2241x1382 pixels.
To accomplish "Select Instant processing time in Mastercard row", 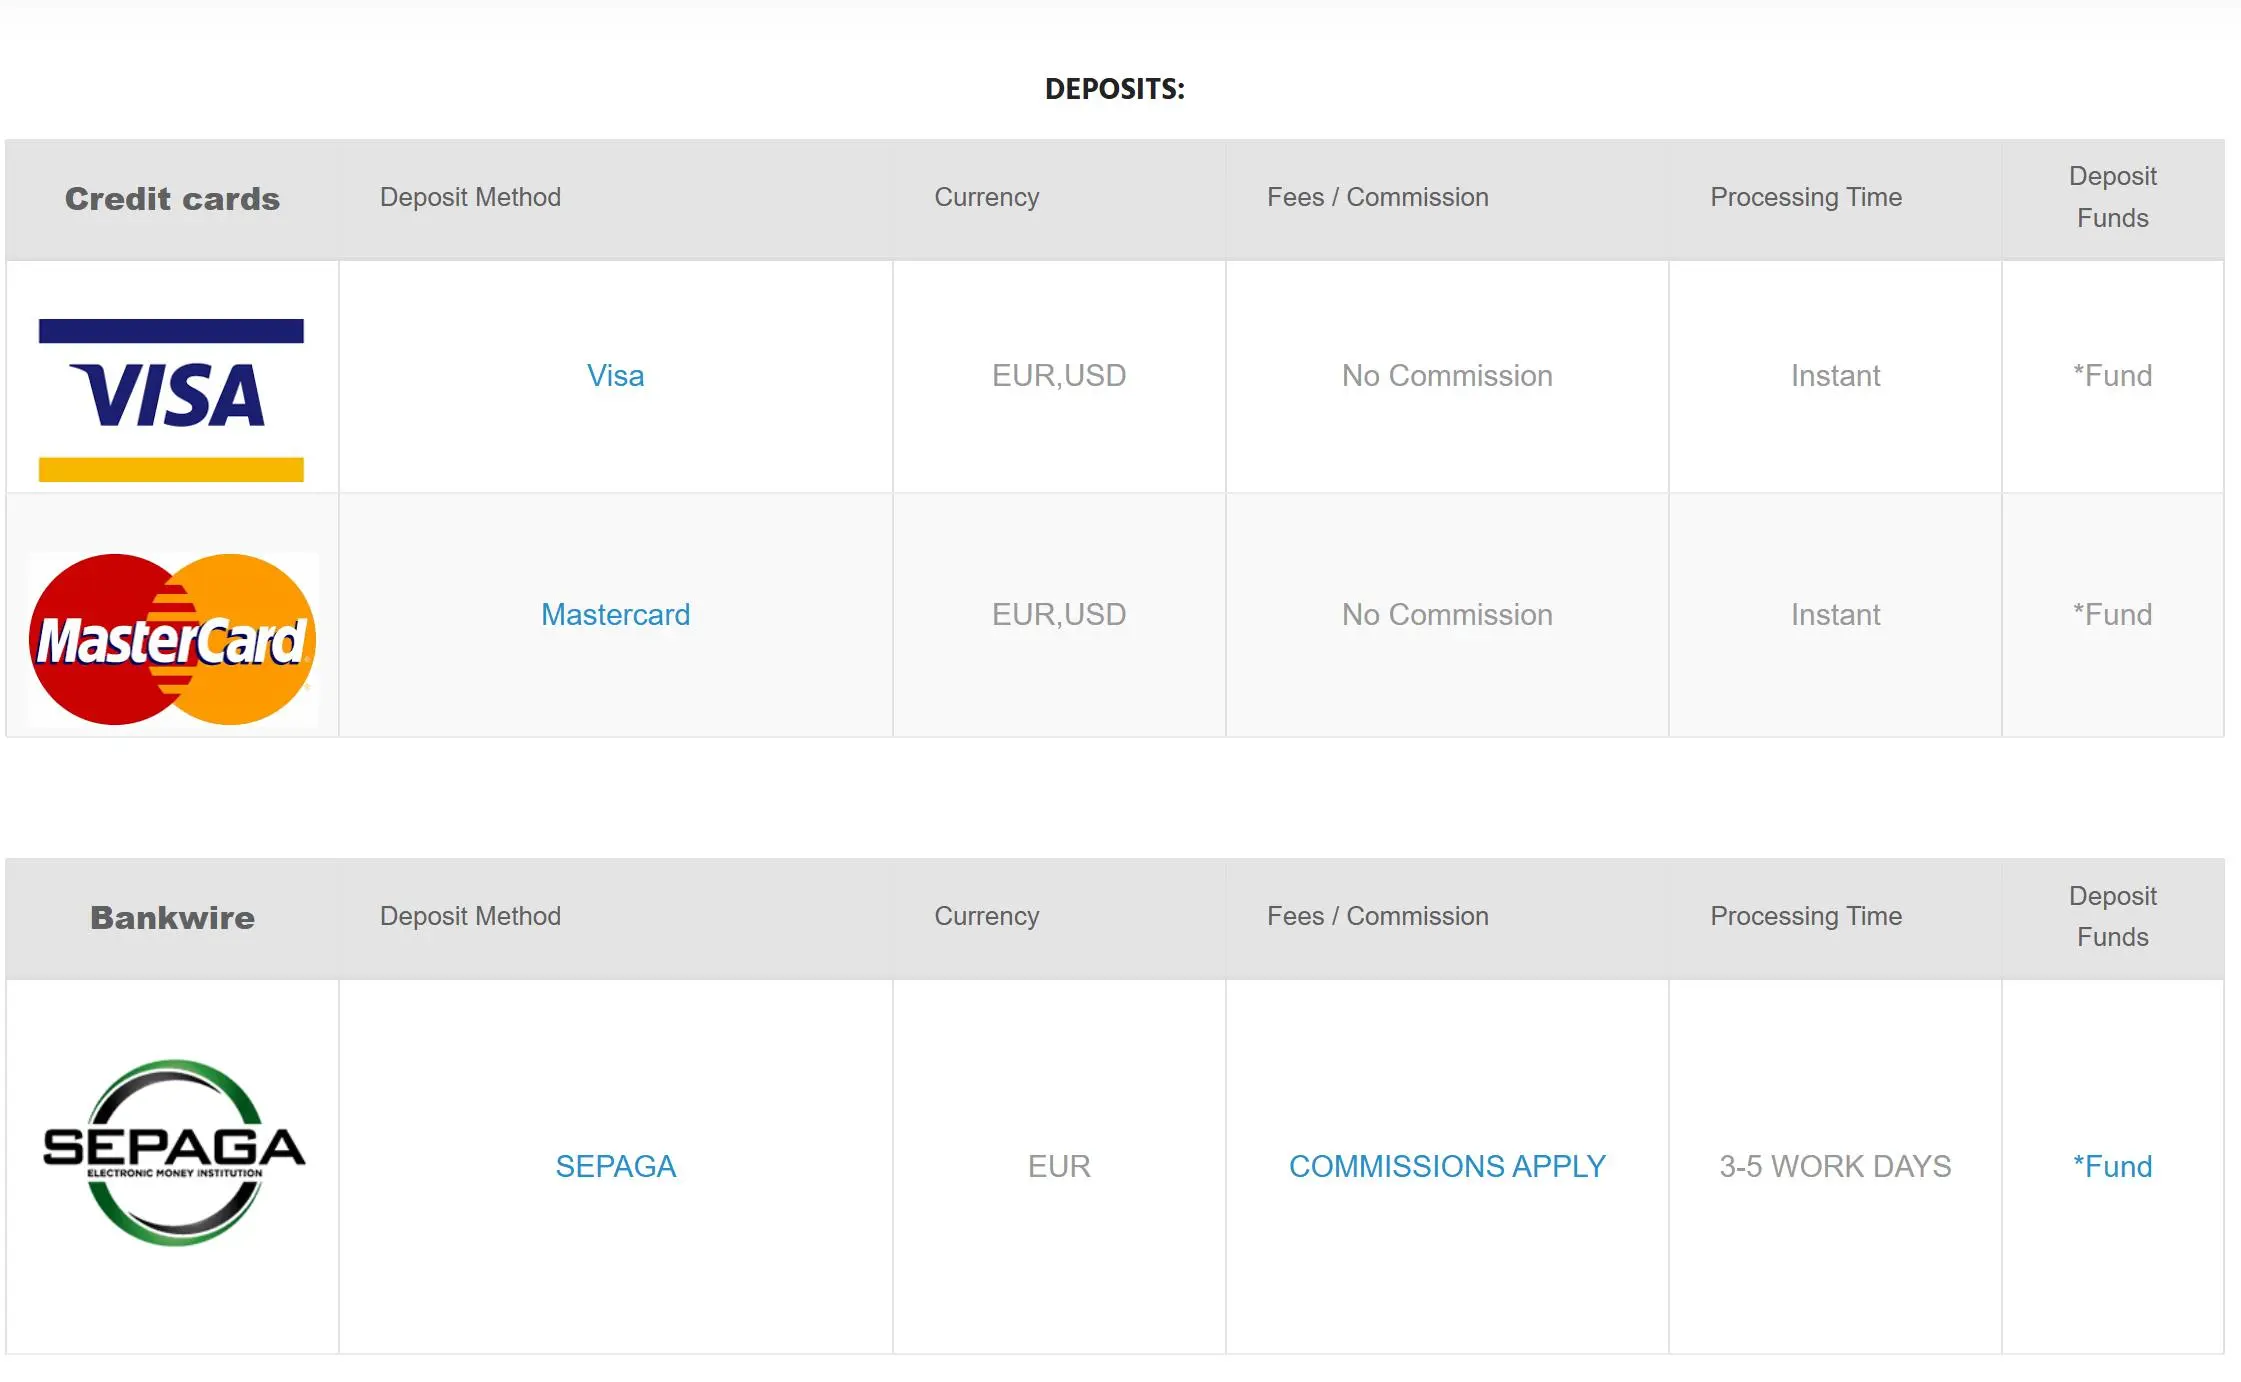I will [x=1835, y=615].
